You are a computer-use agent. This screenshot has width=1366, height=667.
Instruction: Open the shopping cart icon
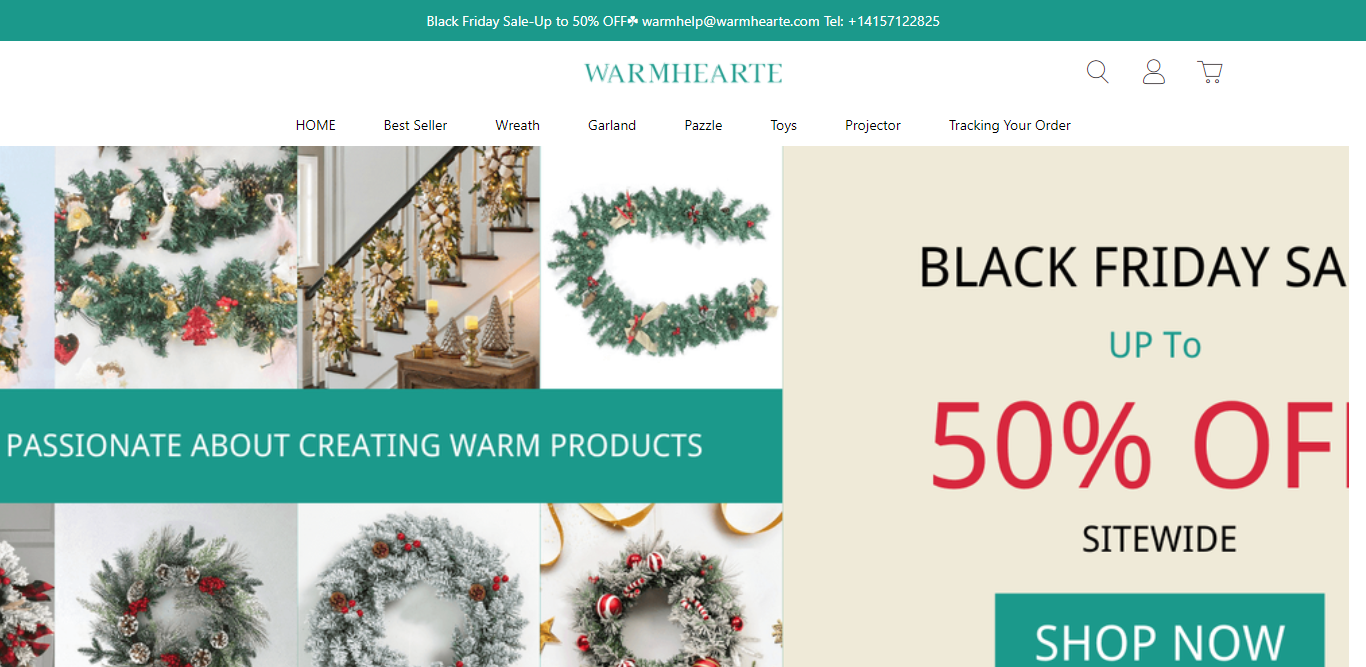1209,72
